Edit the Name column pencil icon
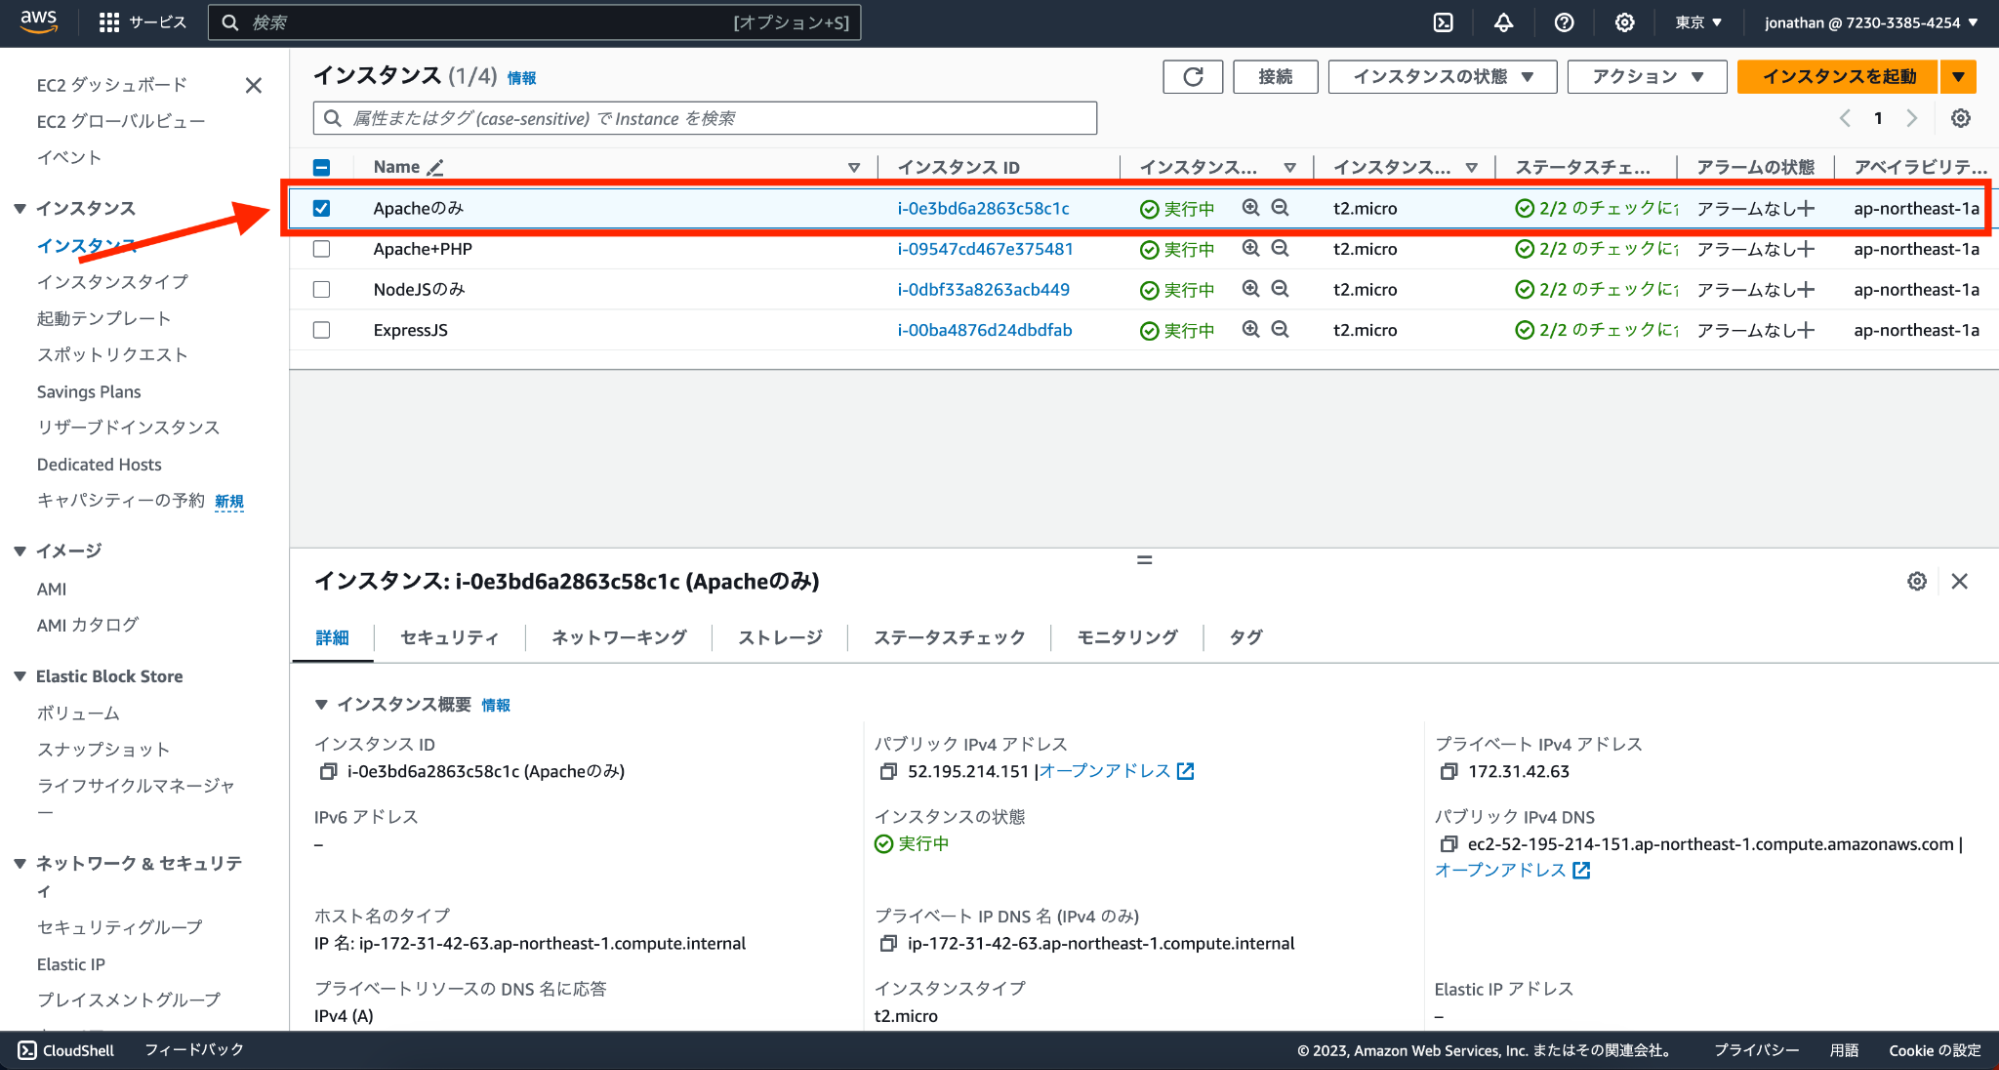Screen dimensions: 1999x1070 pos(435,167)
